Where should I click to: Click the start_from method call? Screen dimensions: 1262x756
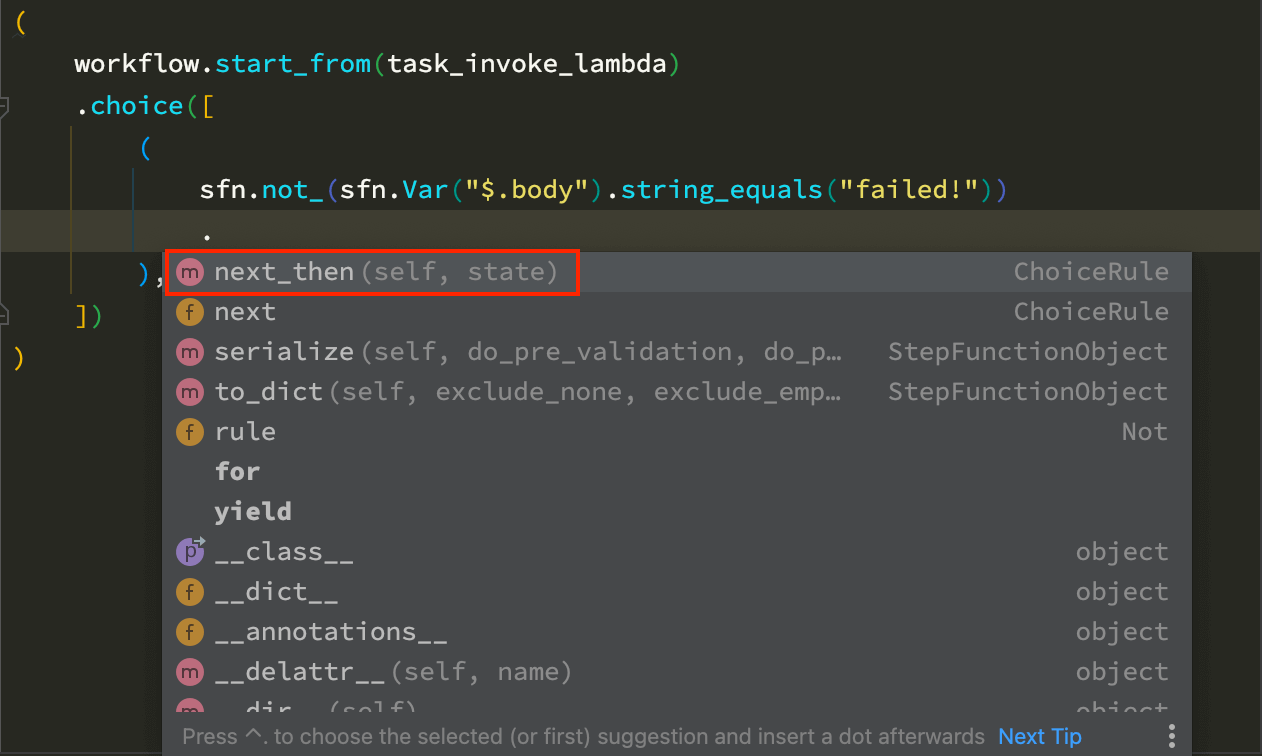(x=294, y=66)
